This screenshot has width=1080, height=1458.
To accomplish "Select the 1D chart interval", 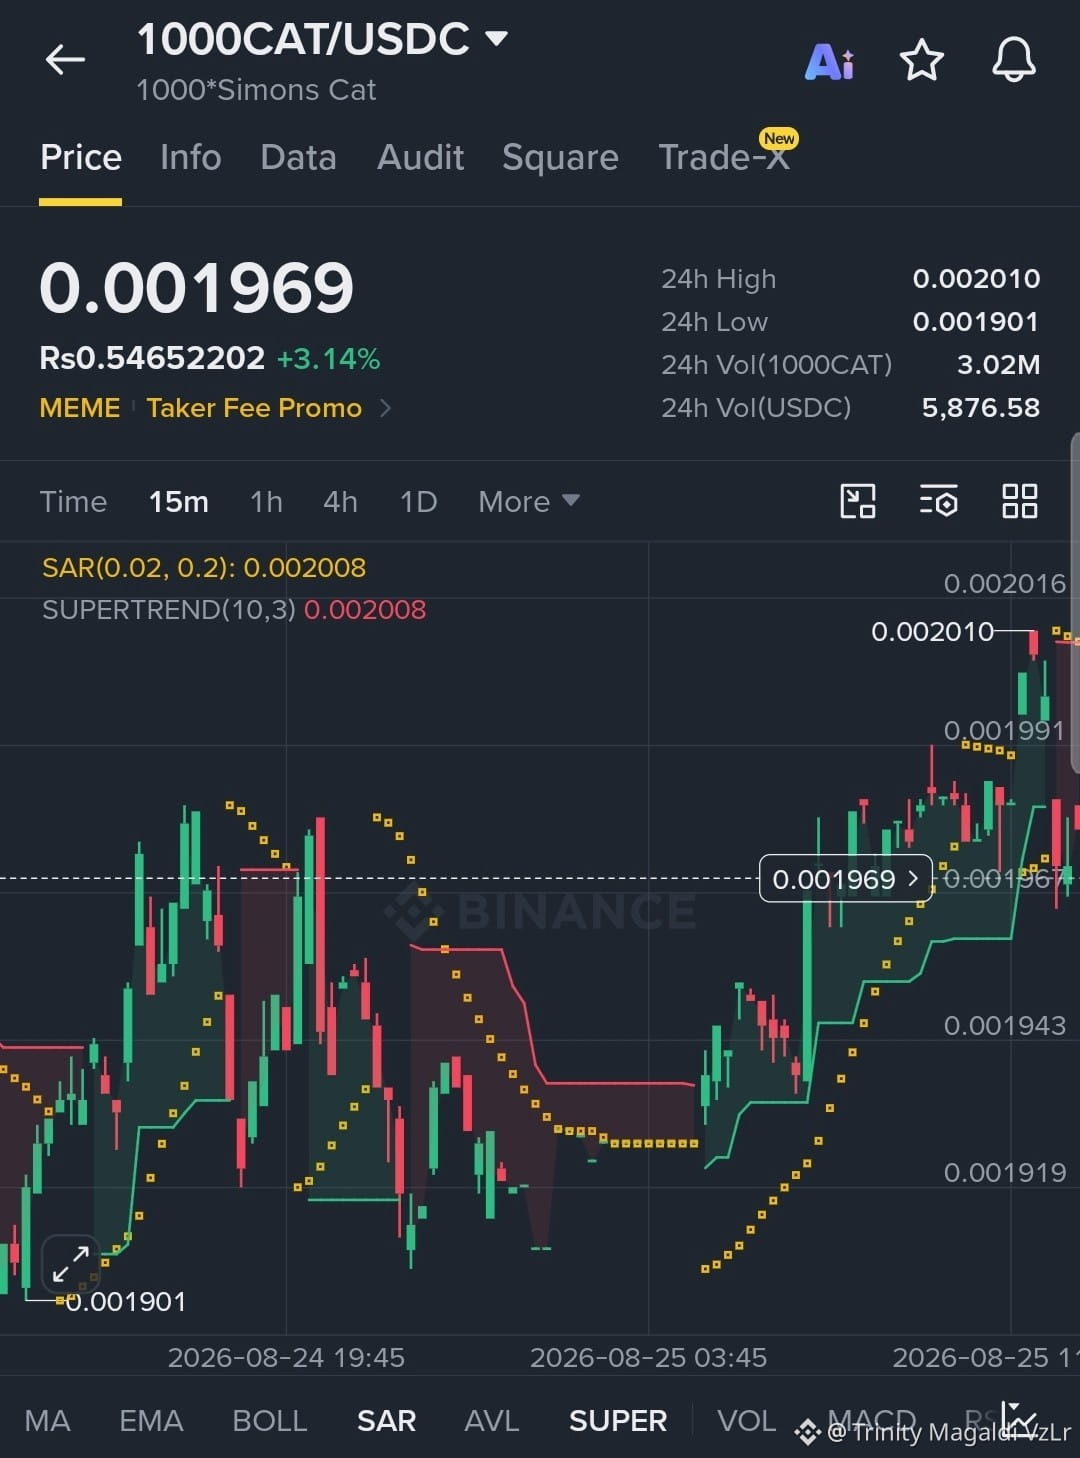I will [418, 501].
